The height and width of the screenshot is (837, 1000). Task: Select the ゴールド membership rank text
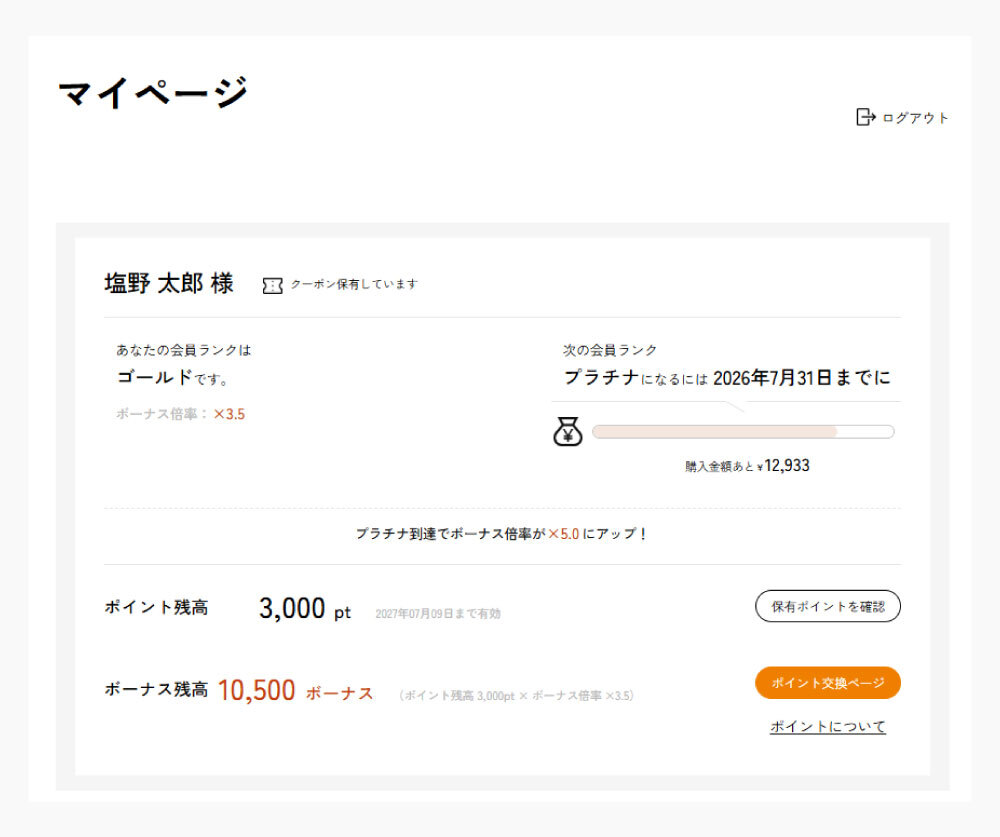(x=154, y=377)
